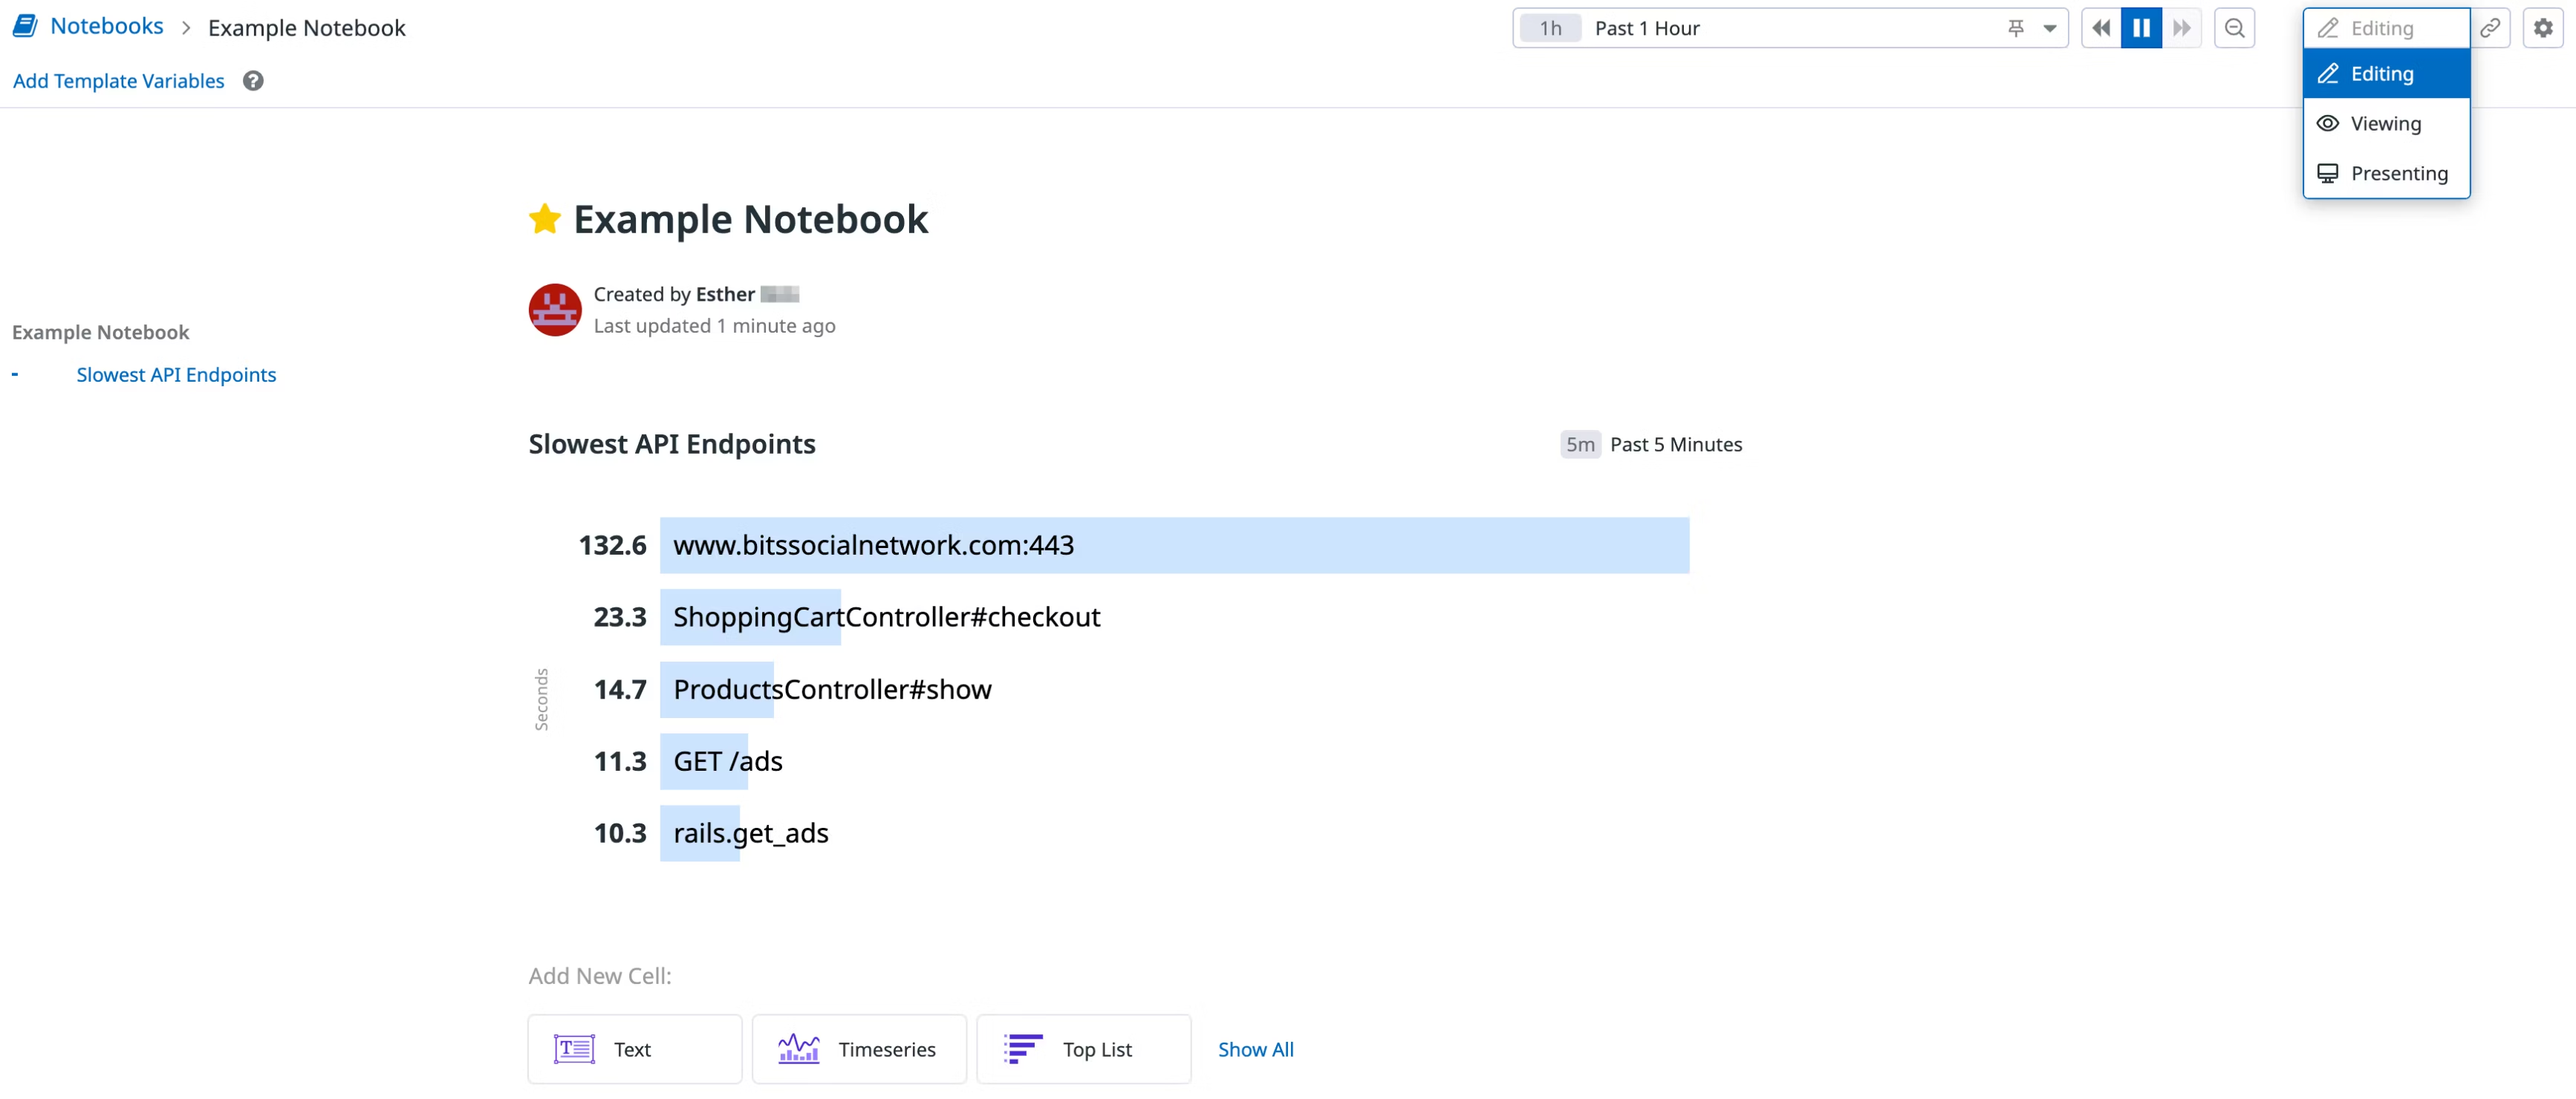
Task: Copy notebook link with the chain icon
Action: pos(2490,28)
